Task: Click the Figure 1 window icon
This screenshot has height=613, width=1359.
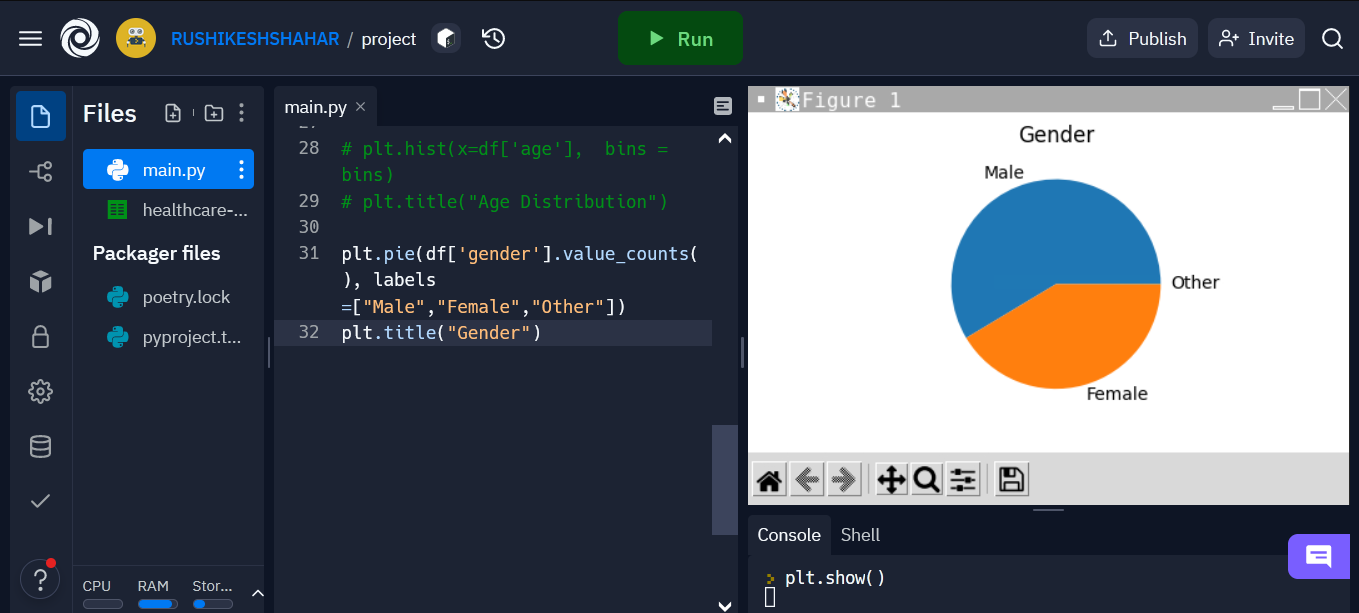Action: click(x=788, y=99)
